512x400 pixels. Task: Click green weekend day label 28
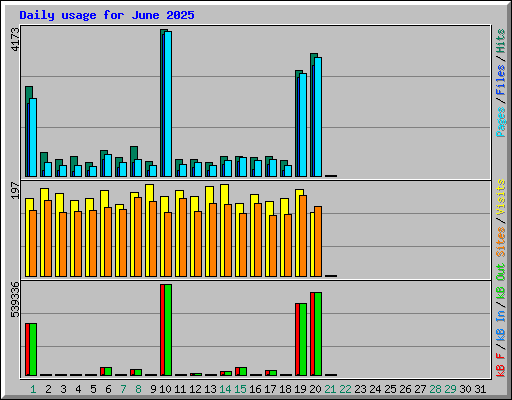pos(435,389)
